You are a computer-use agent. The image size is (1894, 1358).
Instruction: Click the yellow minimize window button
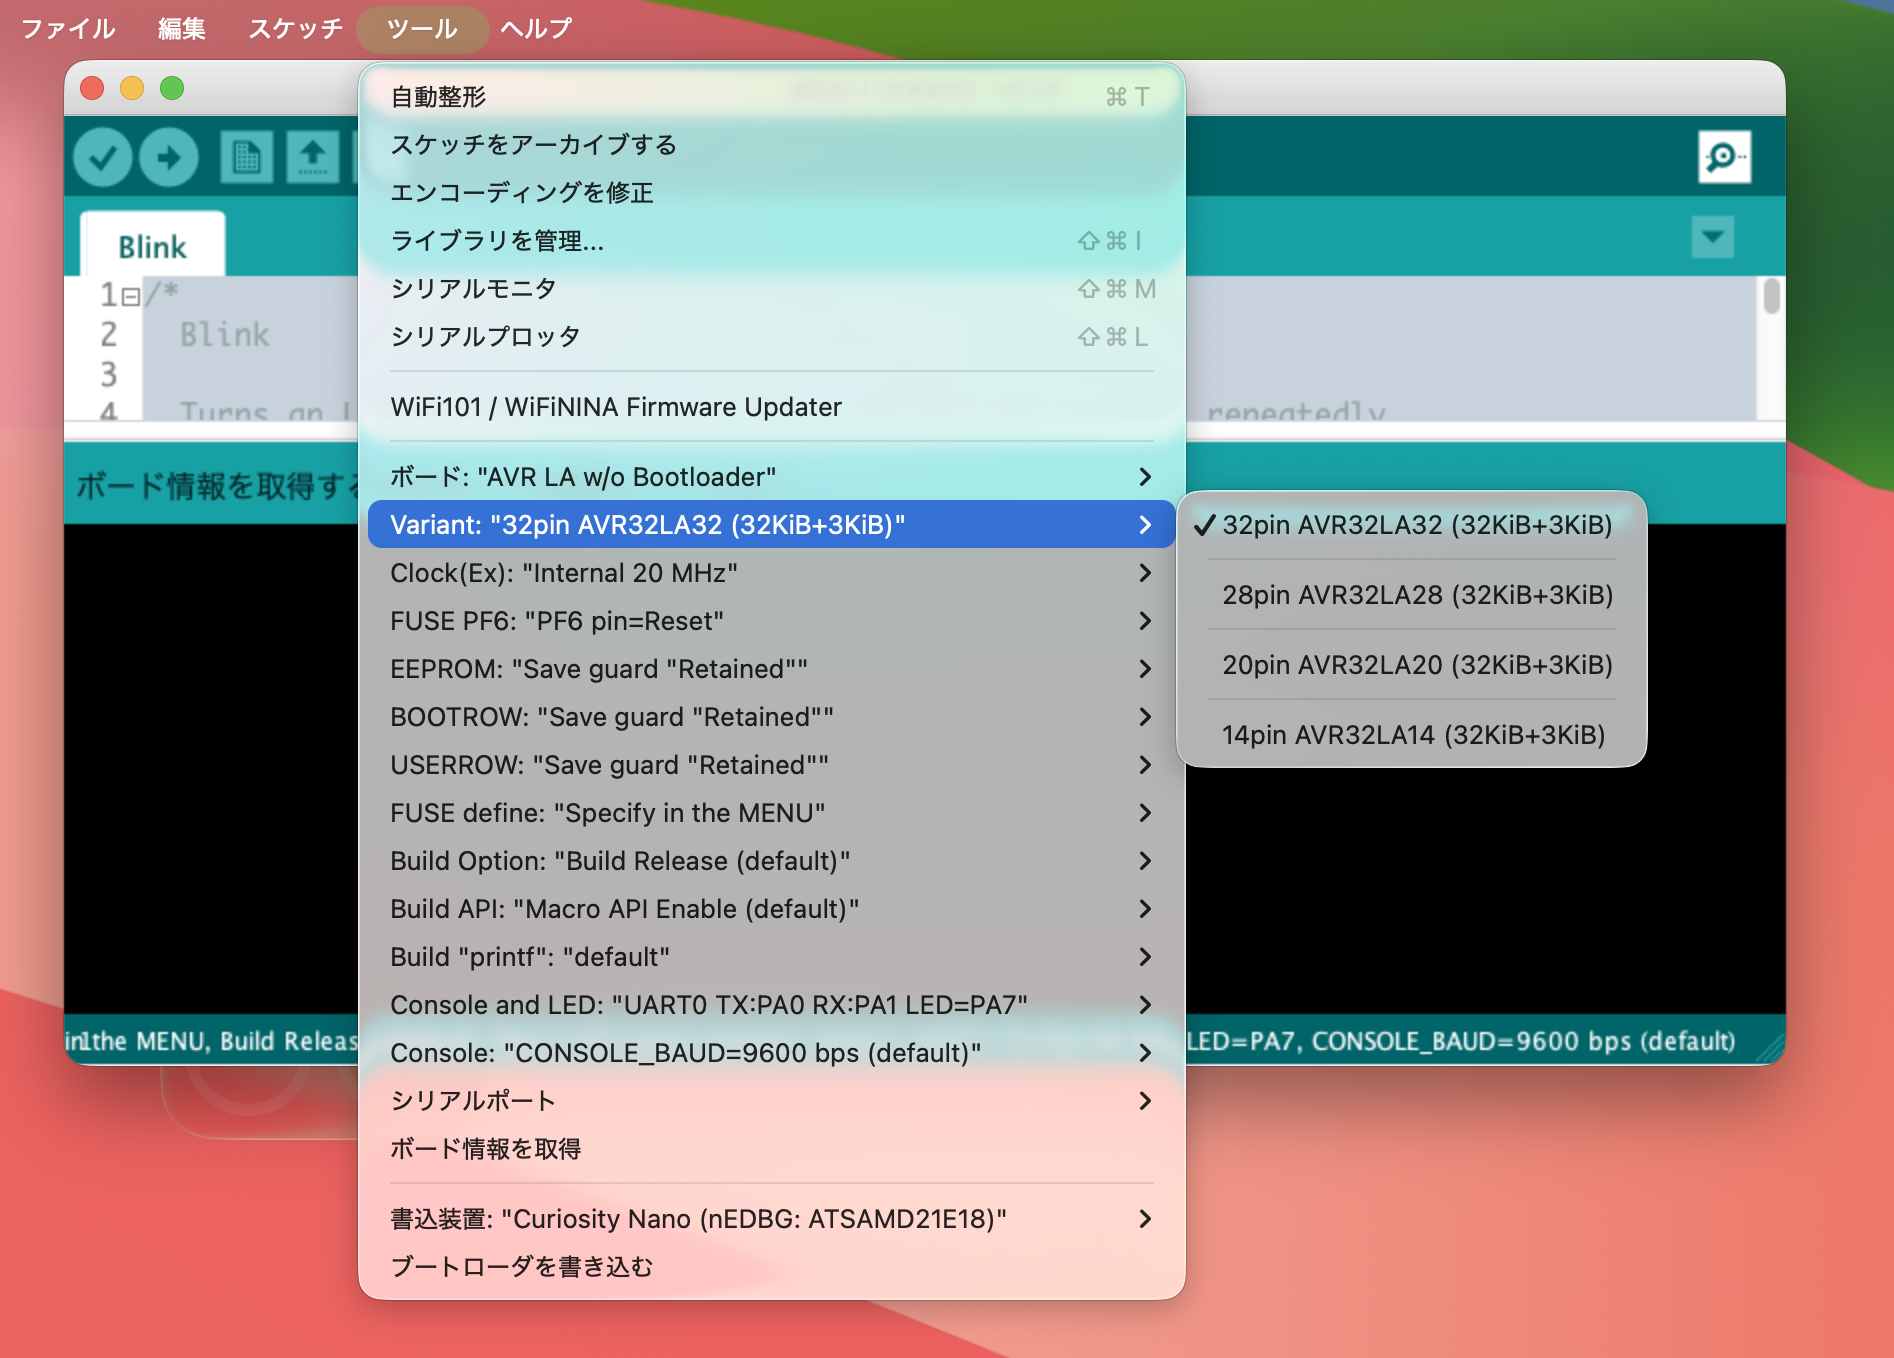pos(132,88)
